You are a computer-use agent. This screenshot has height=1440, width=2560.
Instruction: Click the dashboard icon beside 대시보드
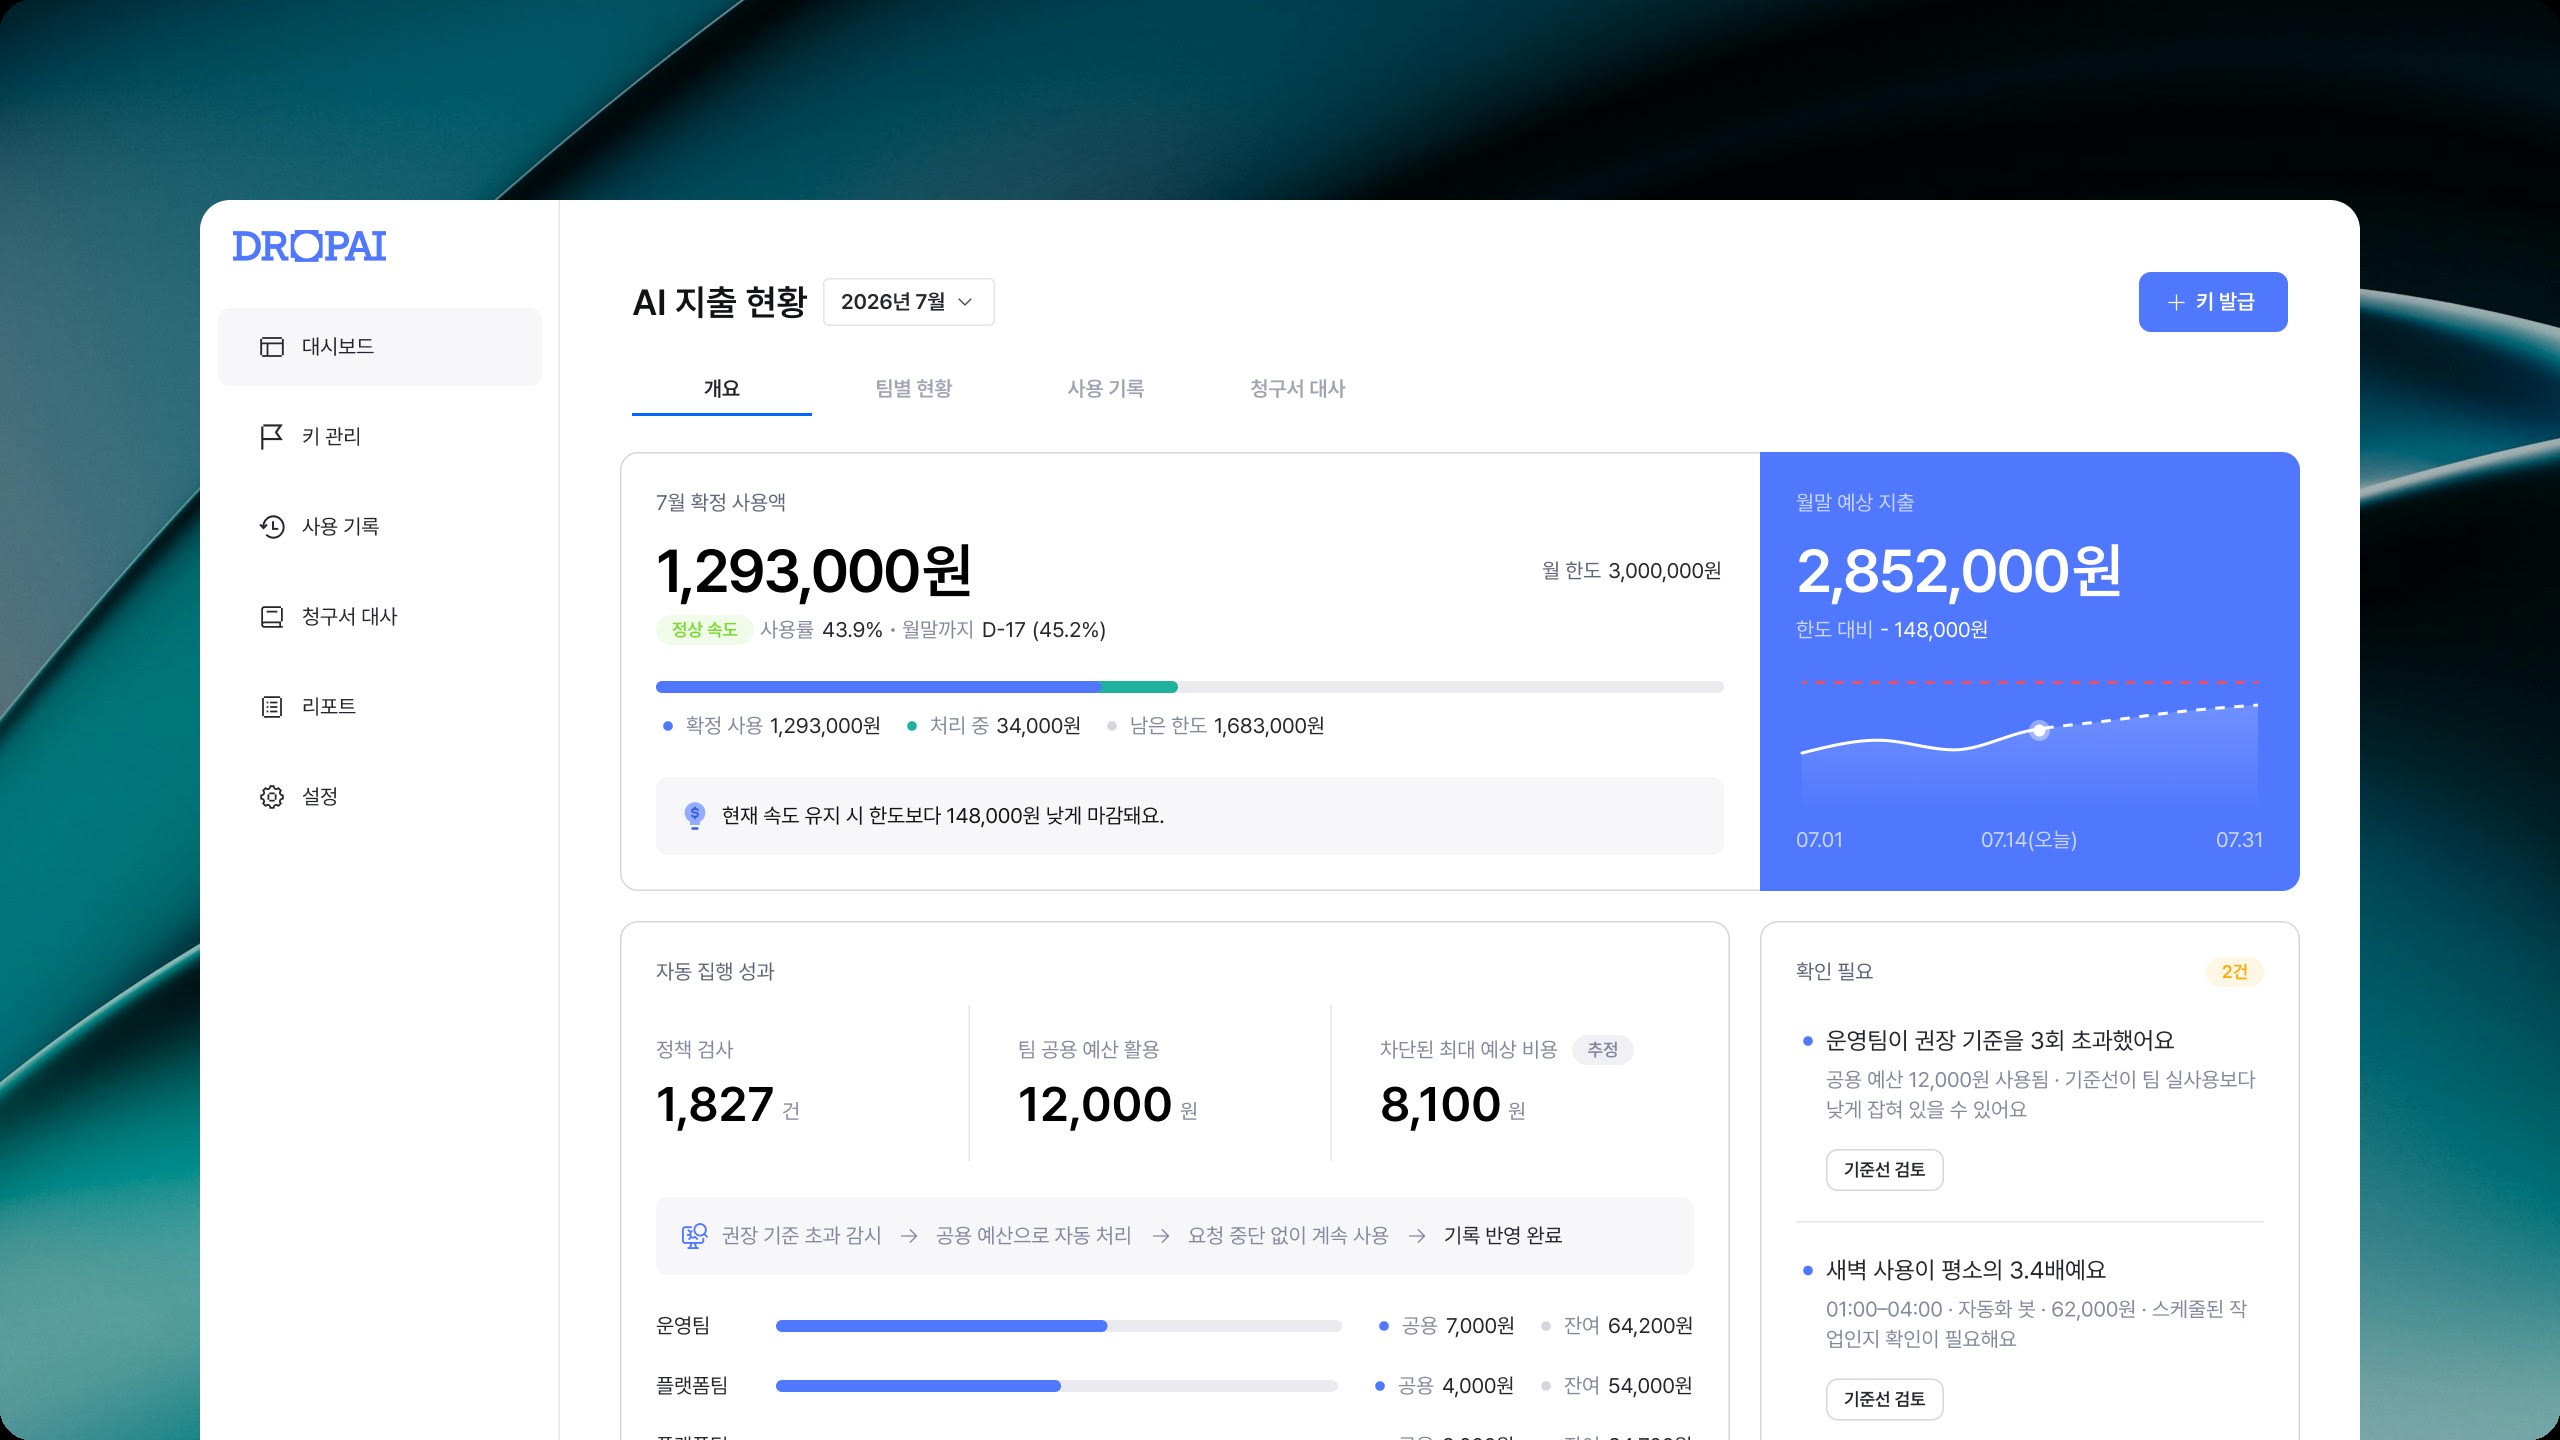pyautogui.click(x=272, y=347)
